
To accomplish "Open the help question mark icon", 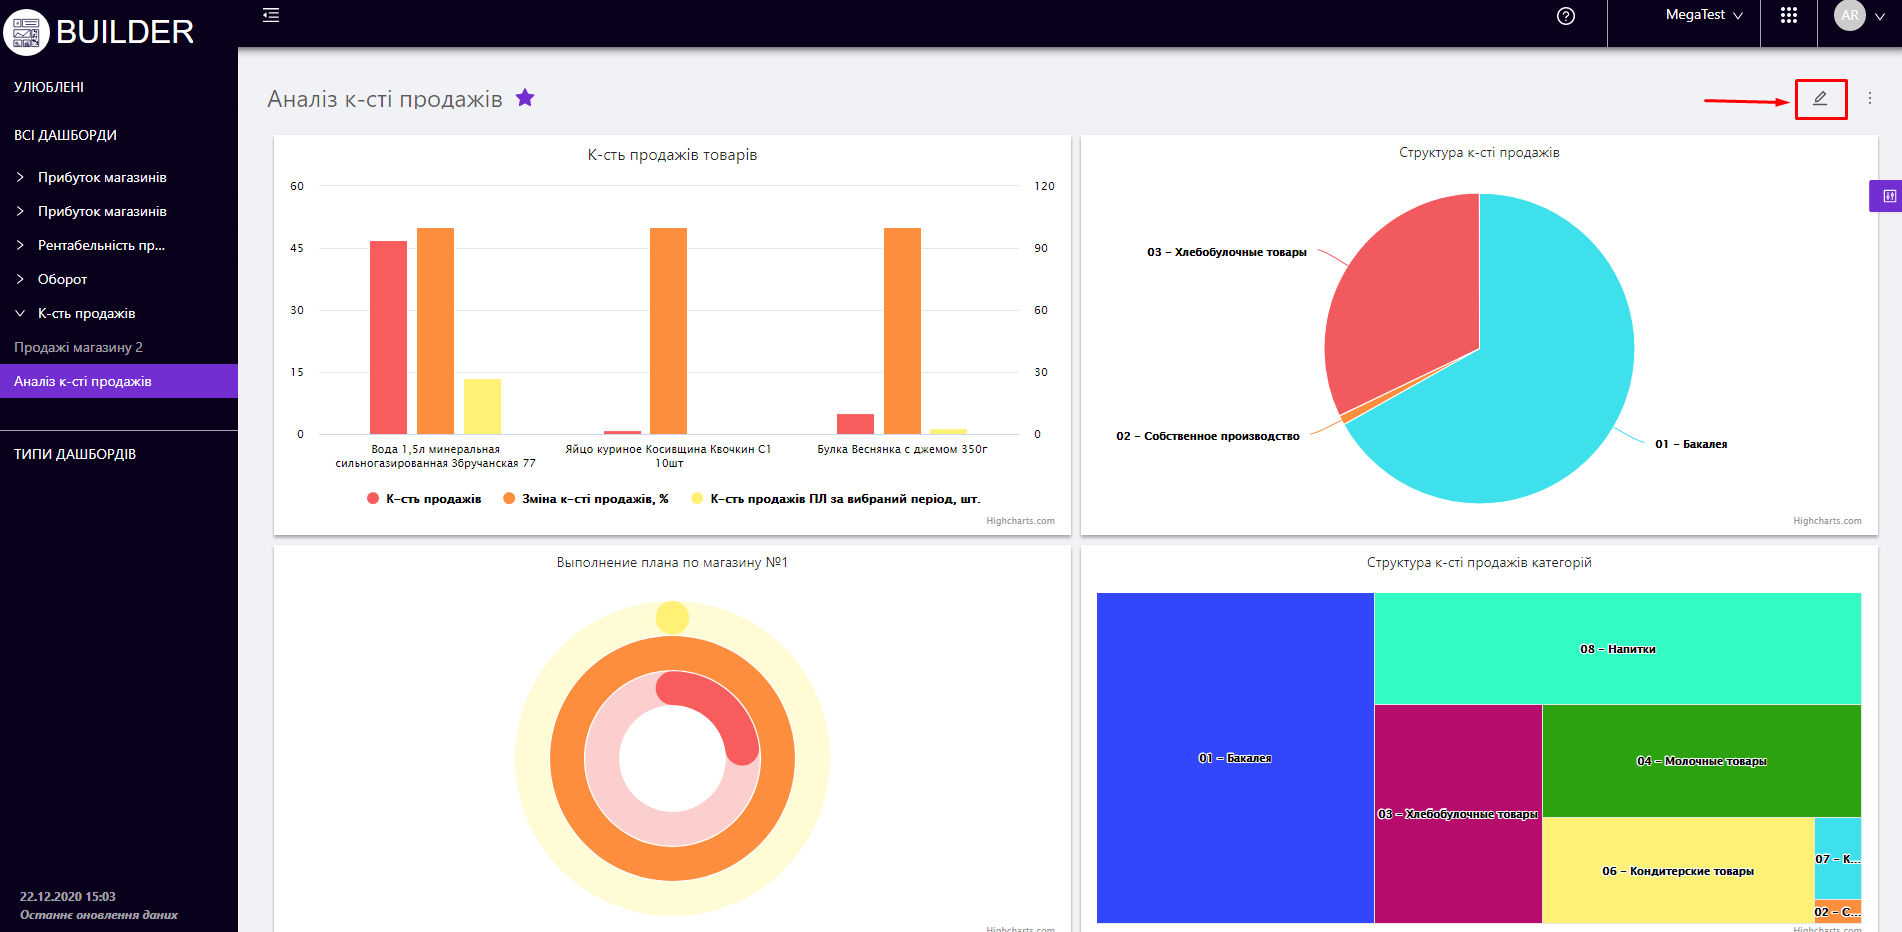I will pos(1566,16).
